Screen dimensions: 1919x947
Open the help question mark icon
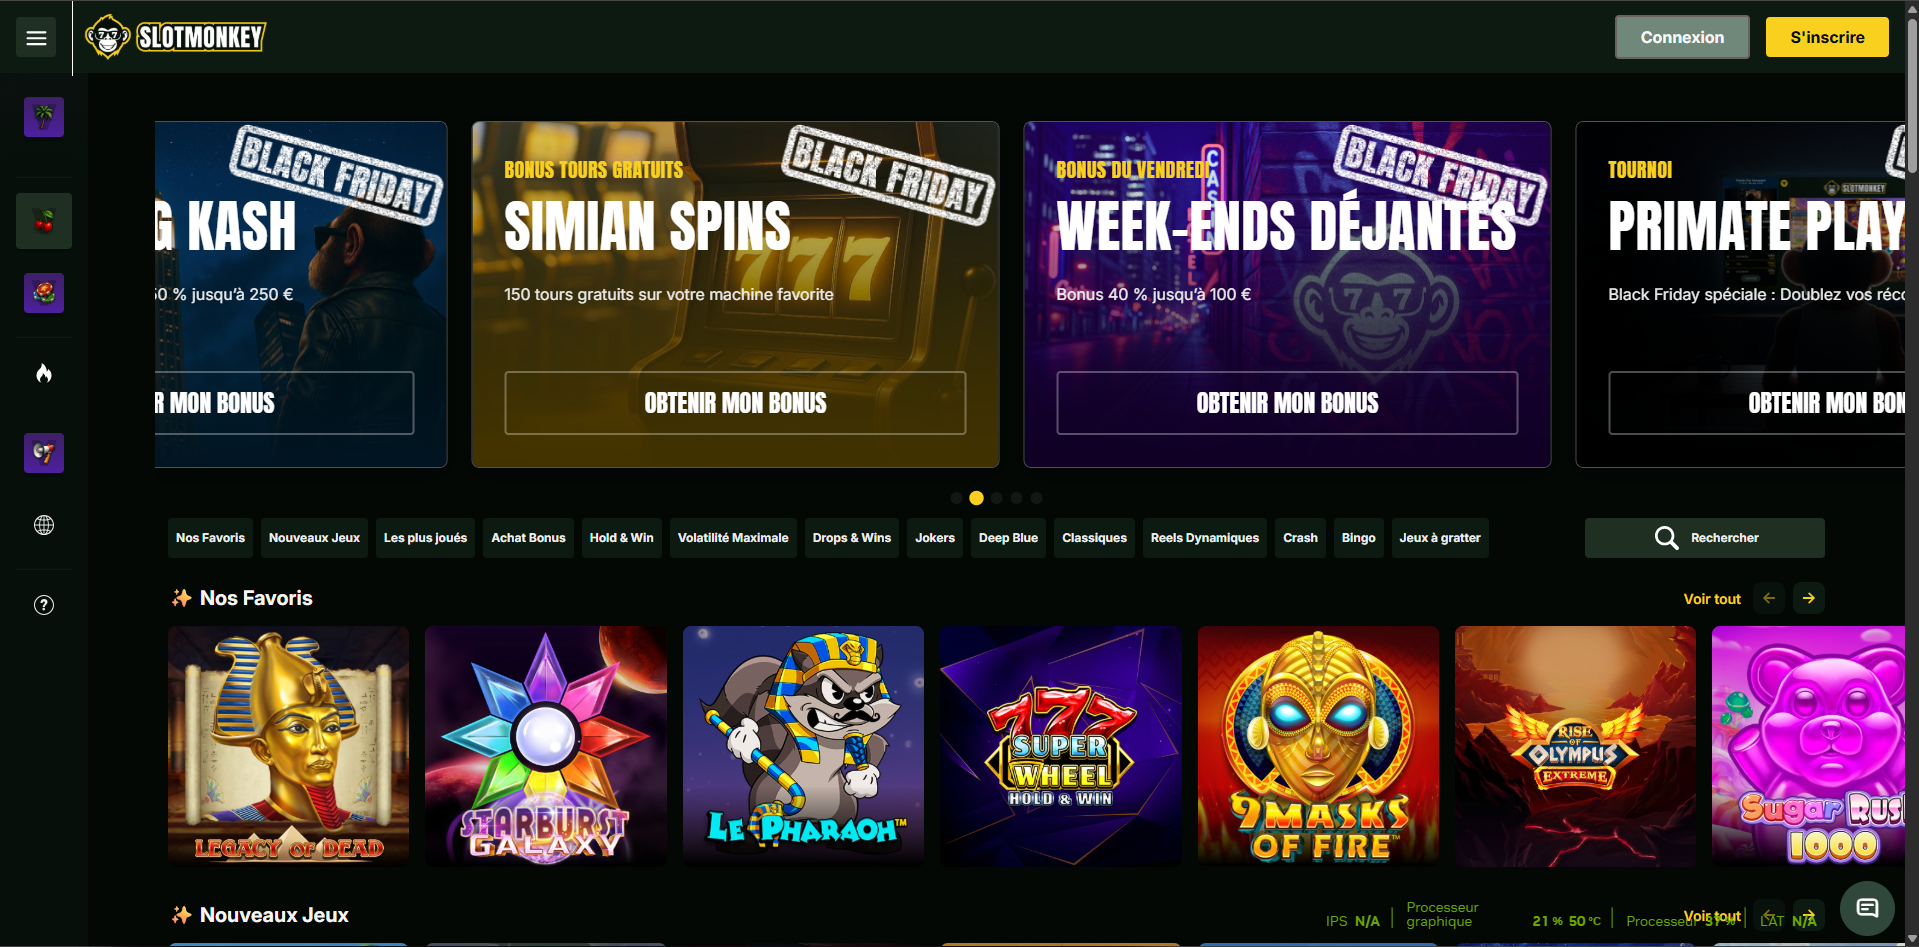44,605
